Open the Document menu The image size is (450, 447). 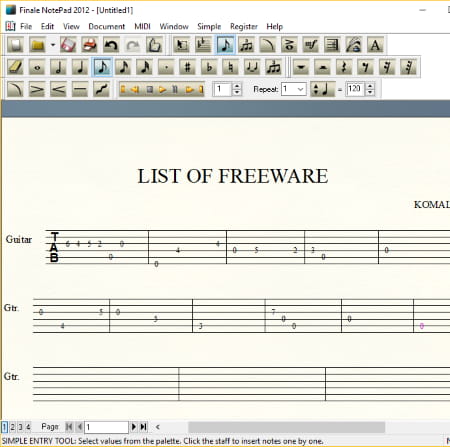tap(107, 26)
